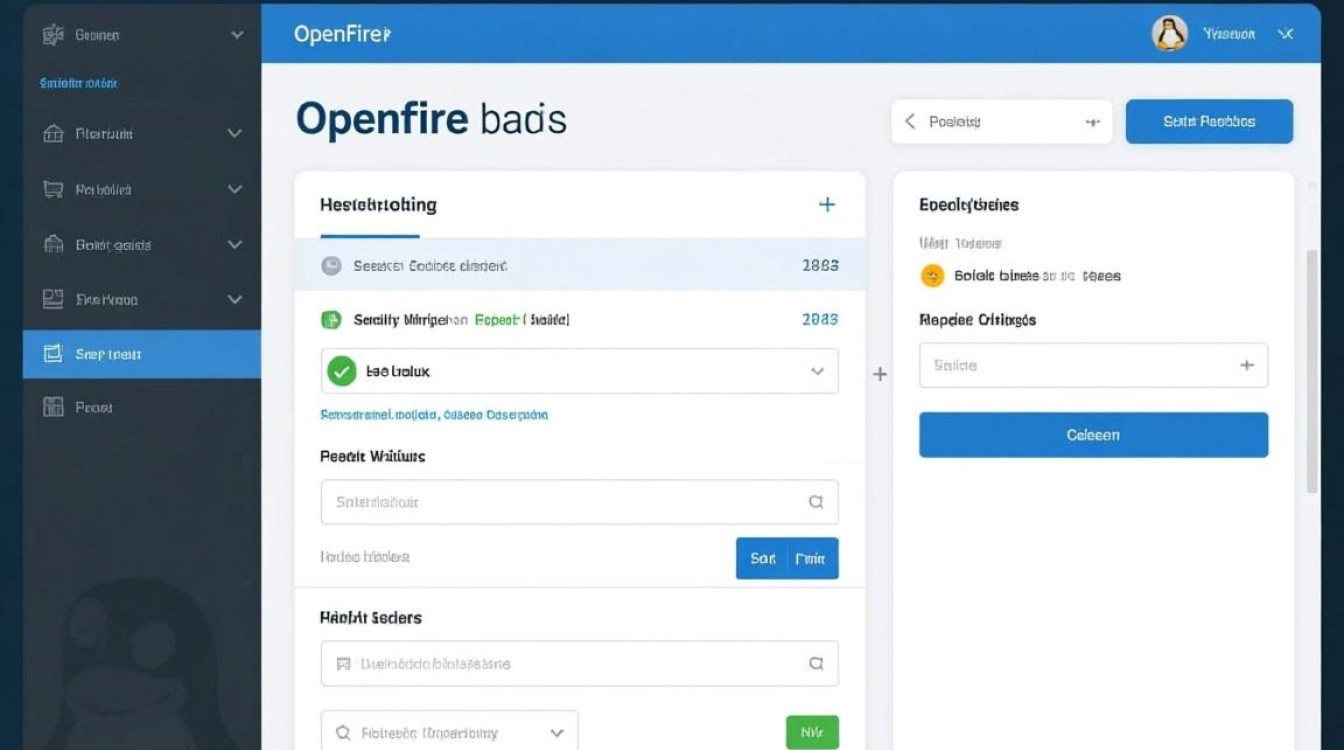
Task: Click the blue 'Celeeen' button
Action: [1093, 434]
